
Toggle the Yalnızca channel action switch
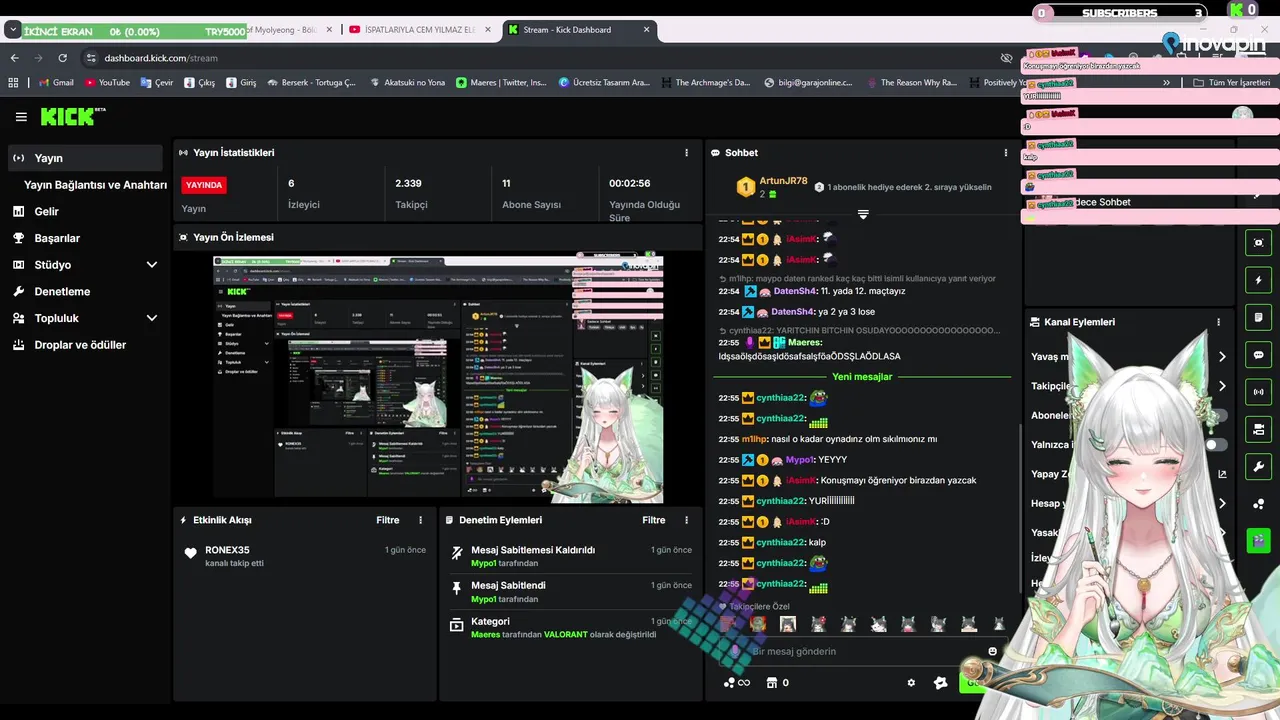click(1215, 445)
